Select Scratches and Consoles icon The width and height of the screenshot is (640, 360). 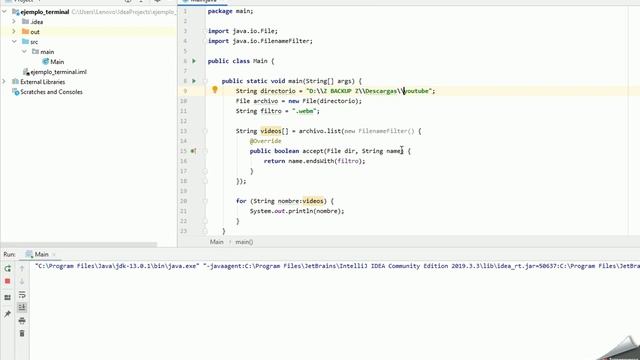[x=16, y=92]
